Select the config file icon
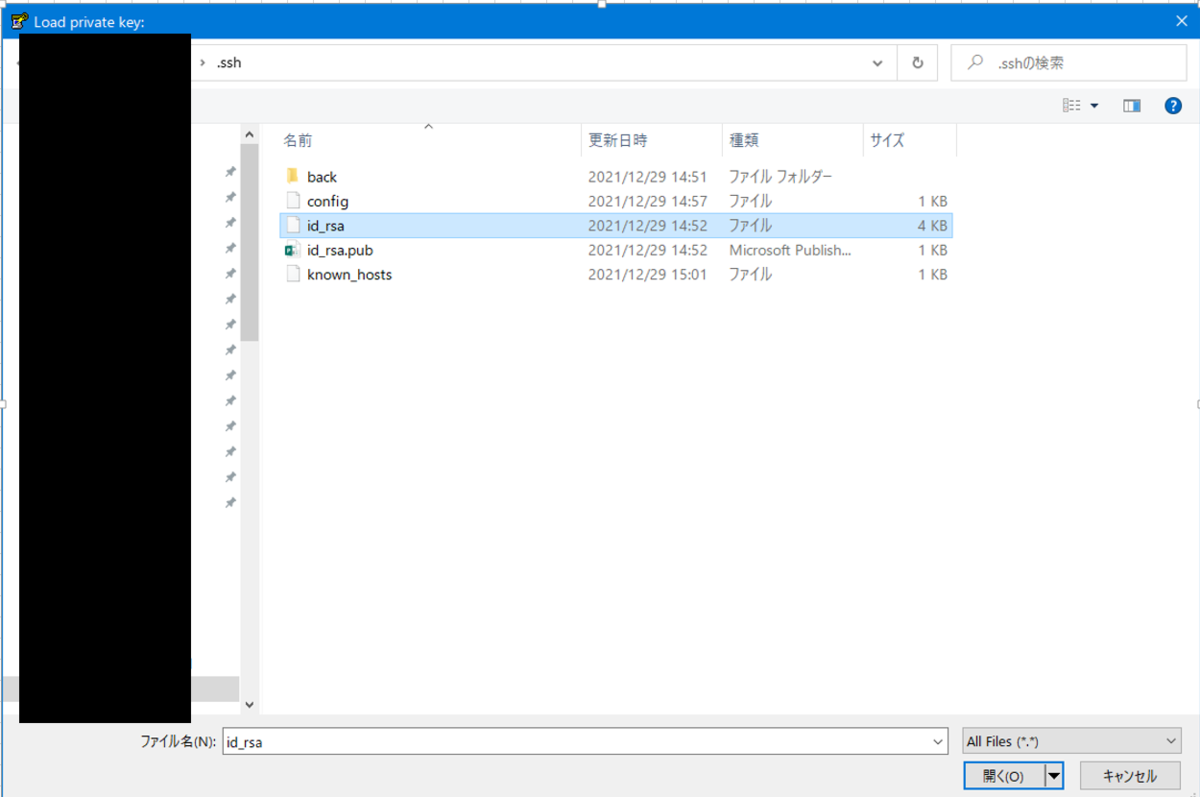 coord(293,201)
